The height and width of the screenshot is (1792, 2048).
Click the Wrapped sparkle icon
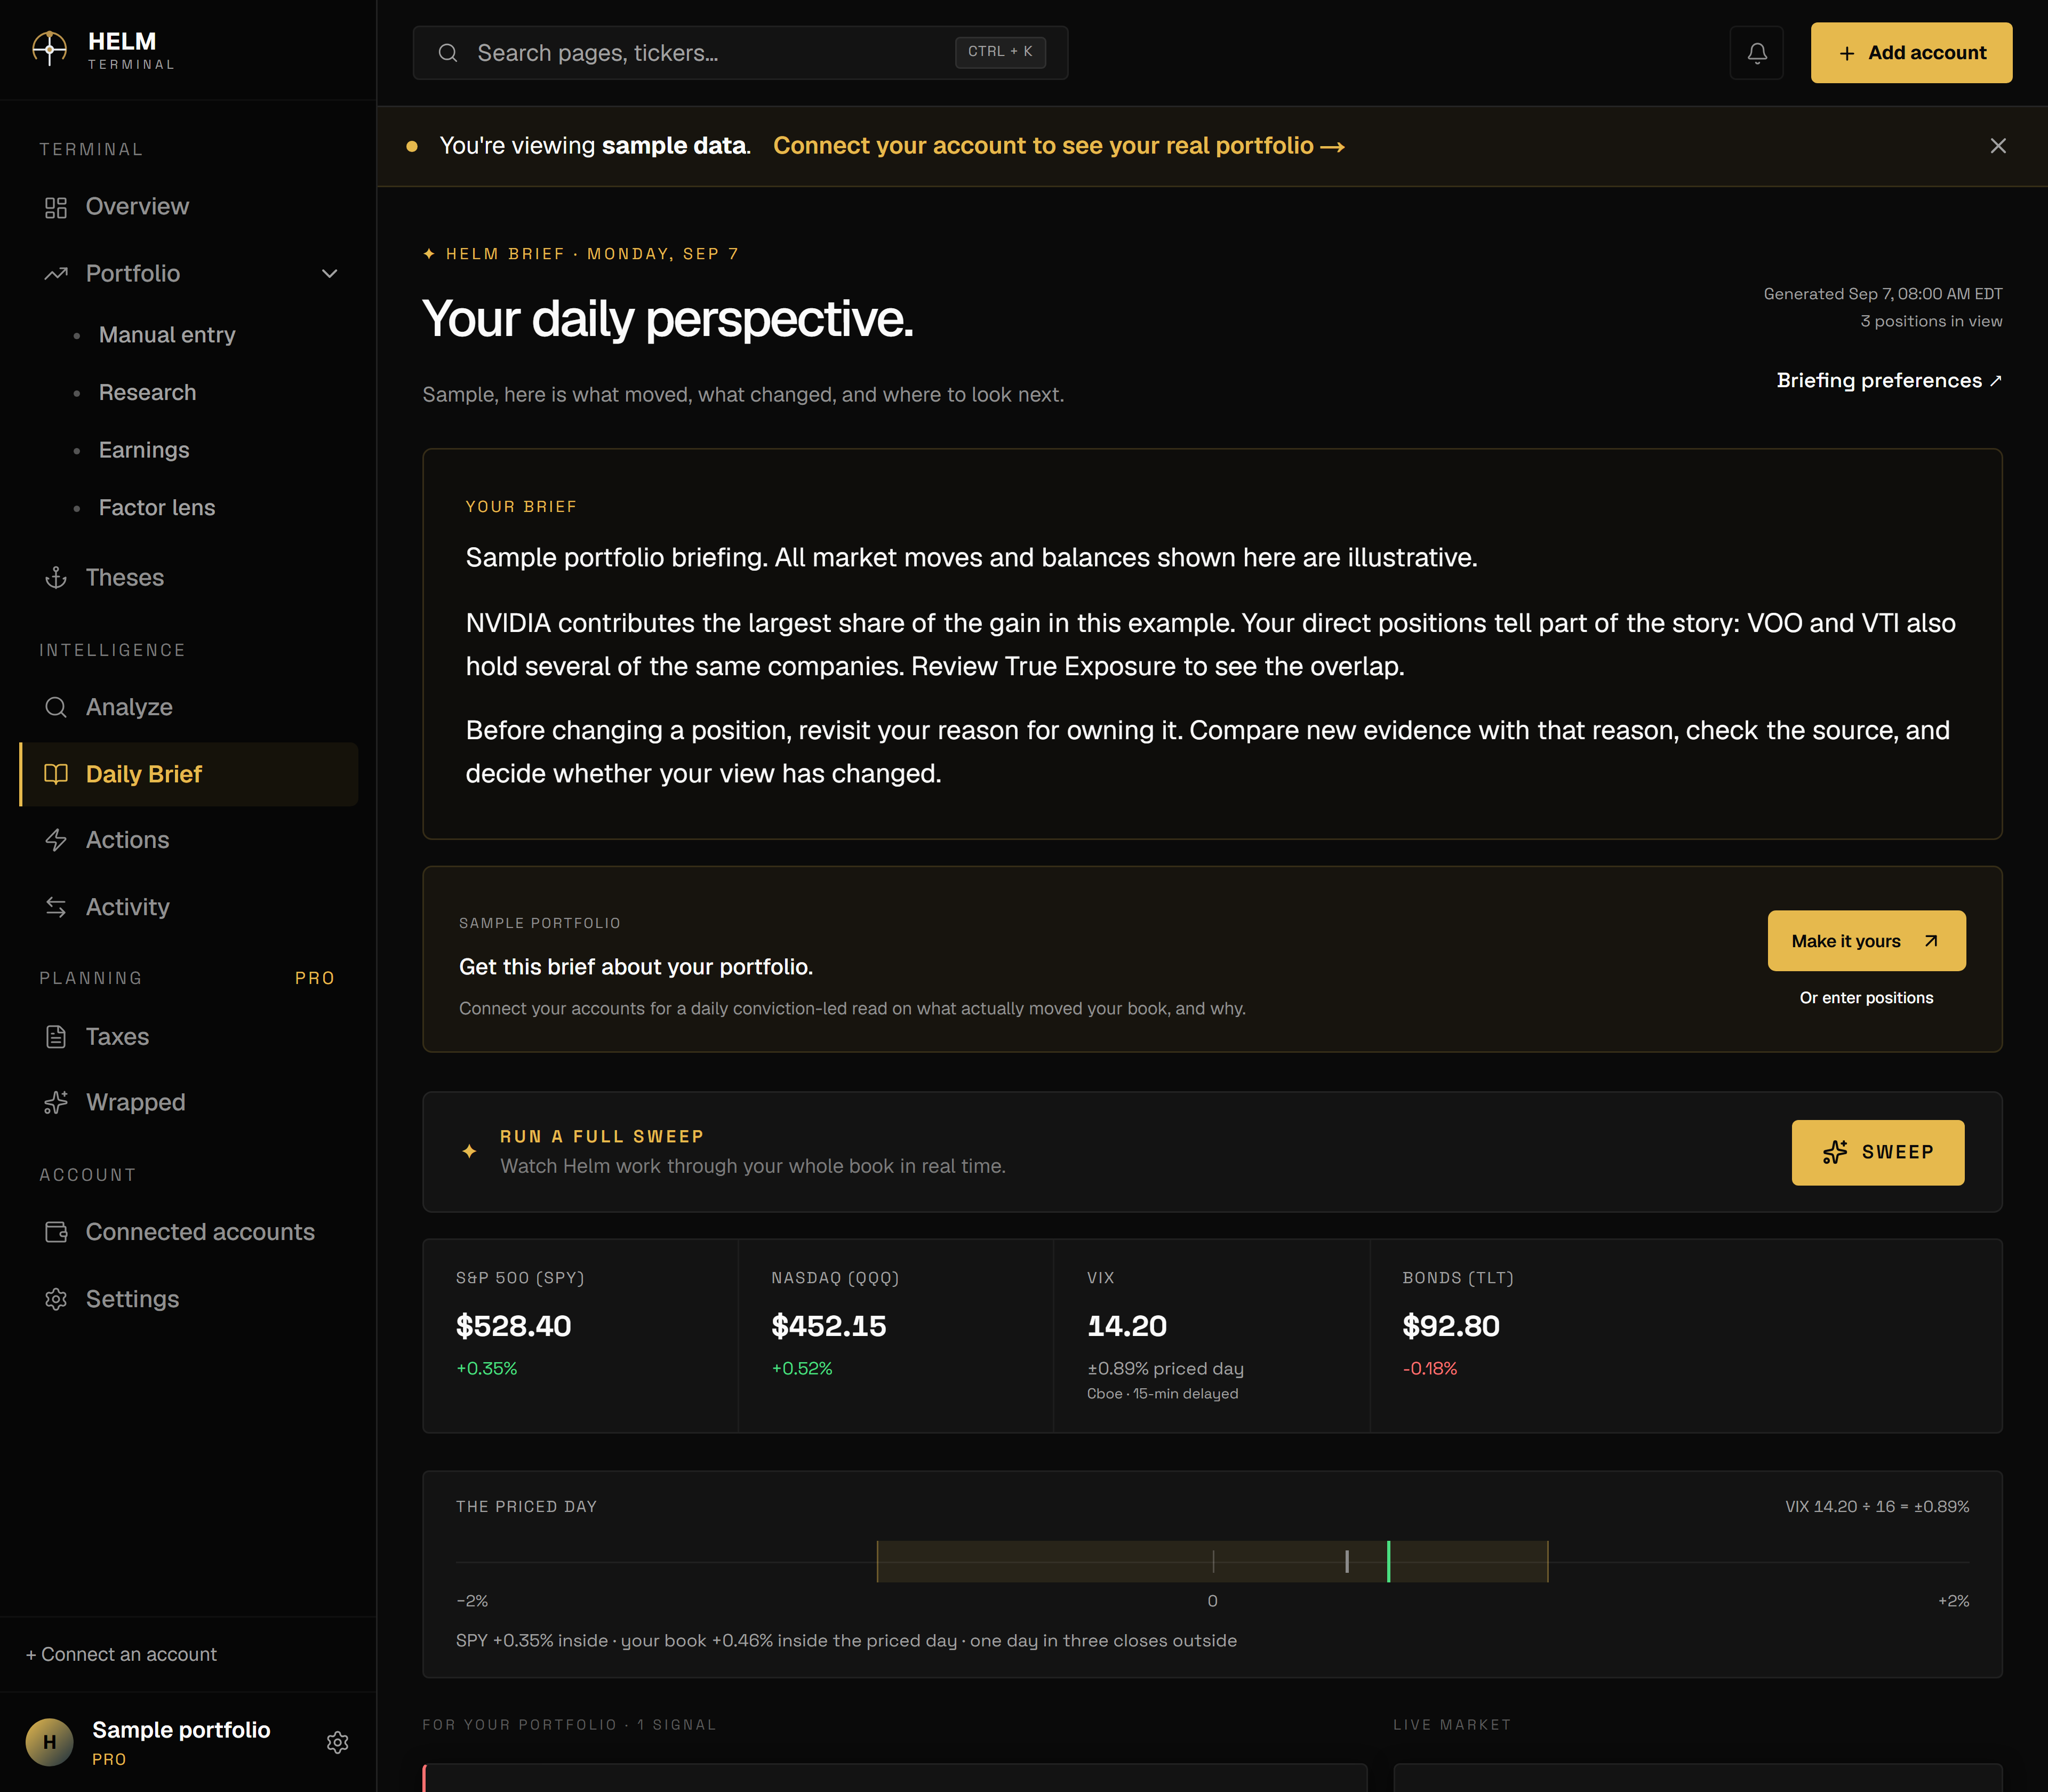(56, 1102)
